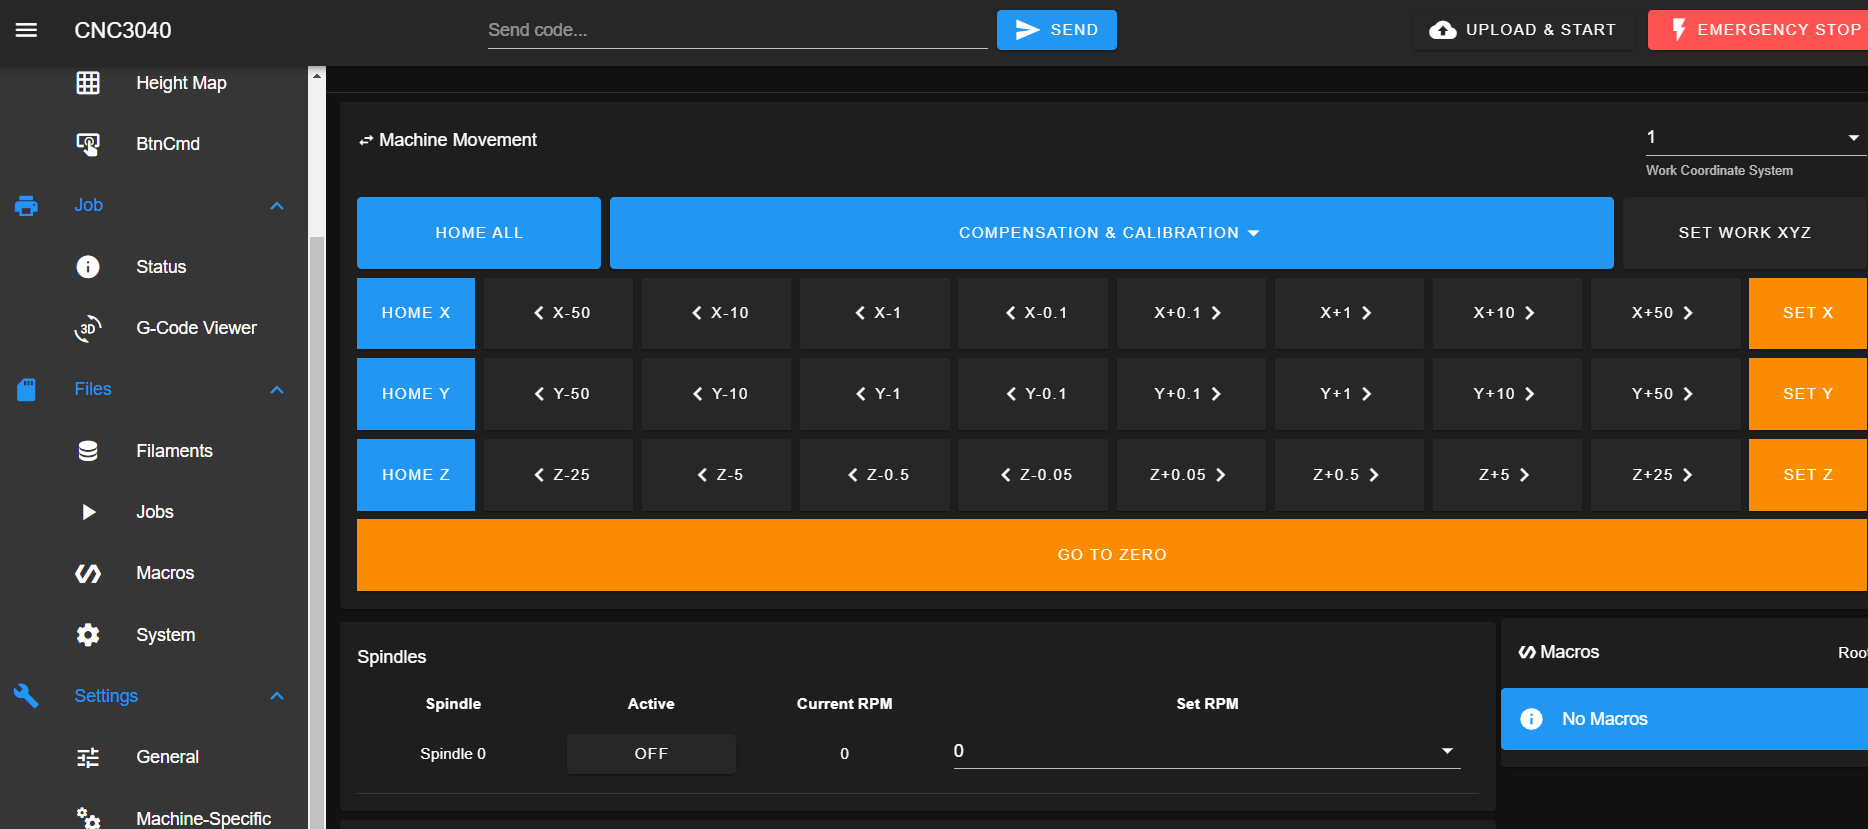Jog X axis by X-50
This screenshot has width=1868, height=829.
(559, 313)
